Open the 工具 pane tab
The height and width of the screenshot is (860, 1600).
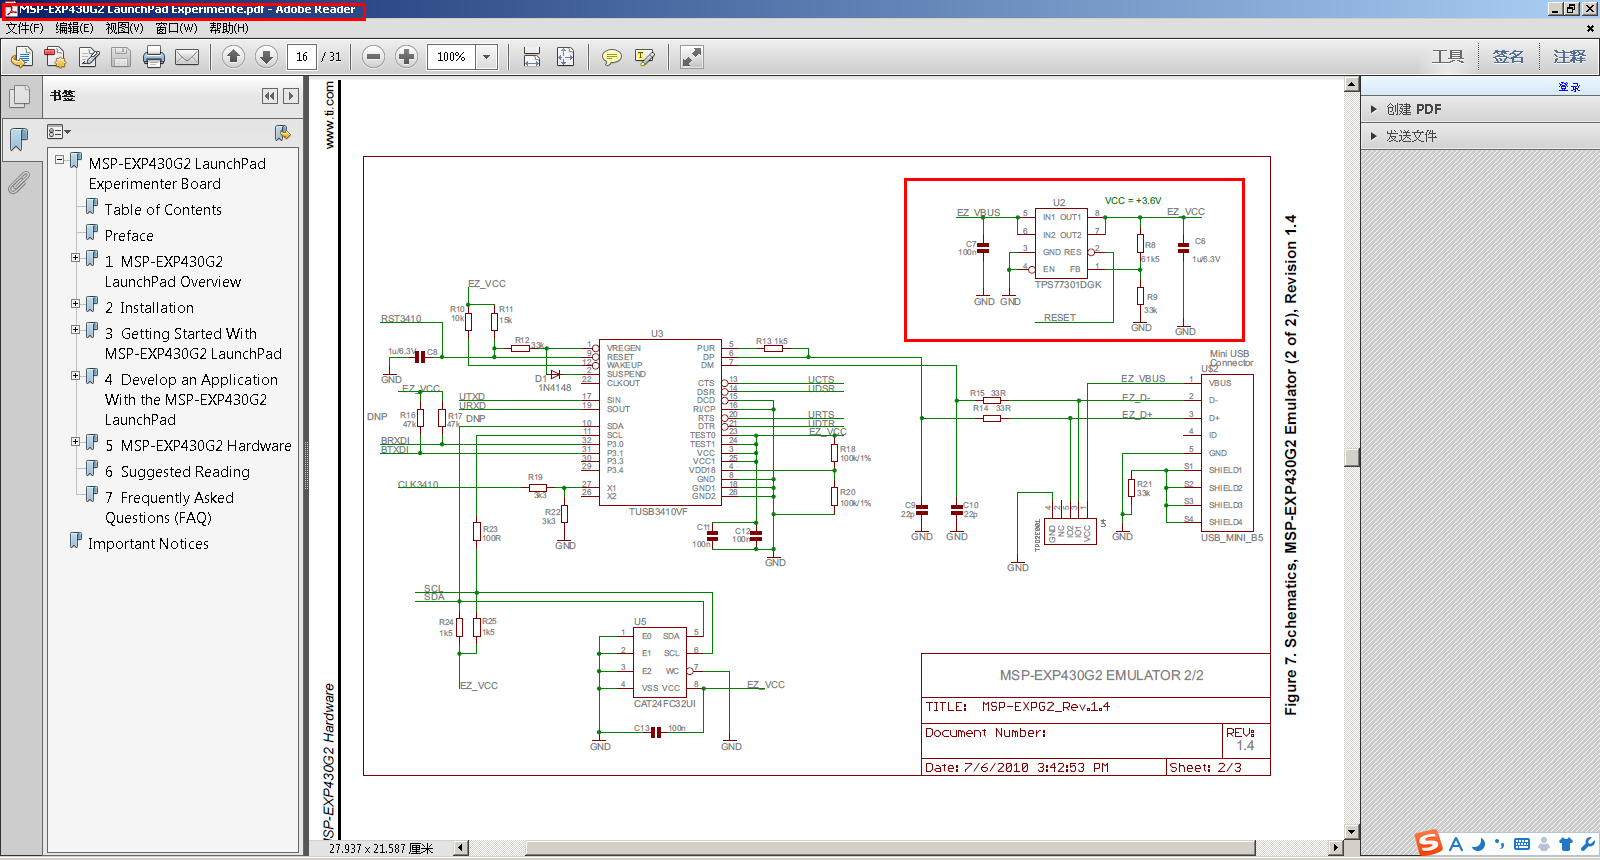tap(1448, 57)
